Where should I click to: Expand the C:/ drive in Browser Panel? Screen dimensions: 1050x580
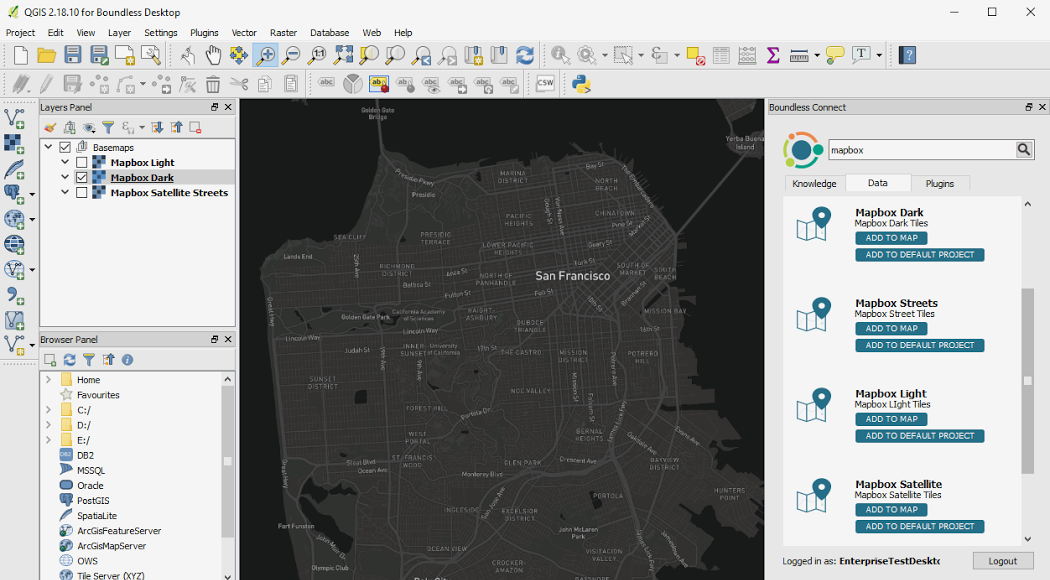point(48,410)
